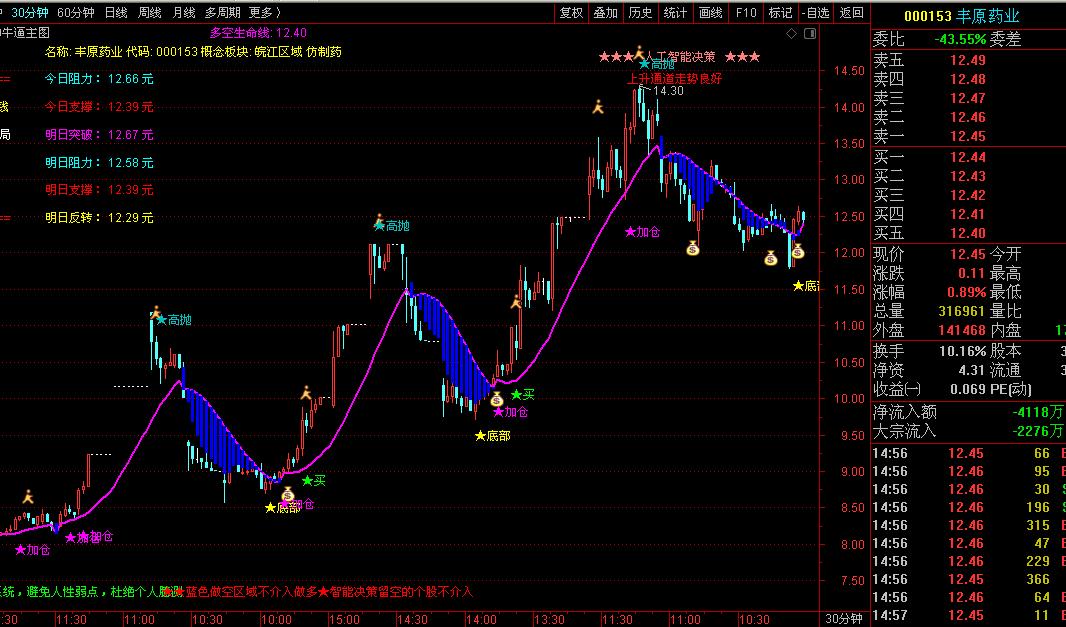Click the 明日反转: 12.29元 label
Screen dimensions: 1066x627
[99, 218]
